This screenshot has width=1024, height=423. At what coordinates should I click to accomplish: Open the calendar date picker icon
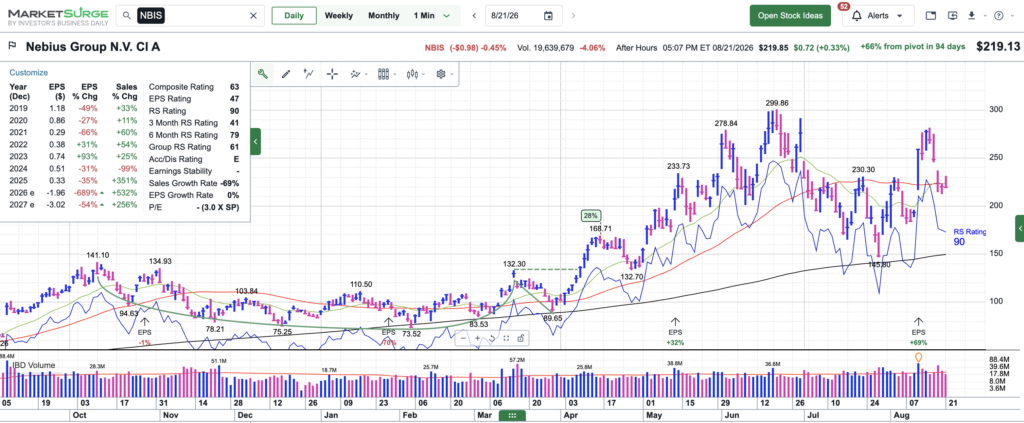(x=548, y=16)
